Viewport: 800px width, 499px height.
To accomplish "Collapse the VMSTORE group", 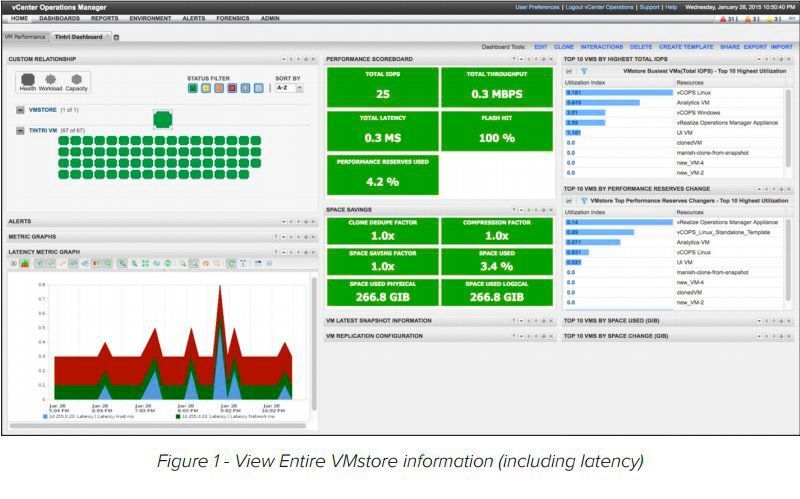I will [x=20, y=110].
